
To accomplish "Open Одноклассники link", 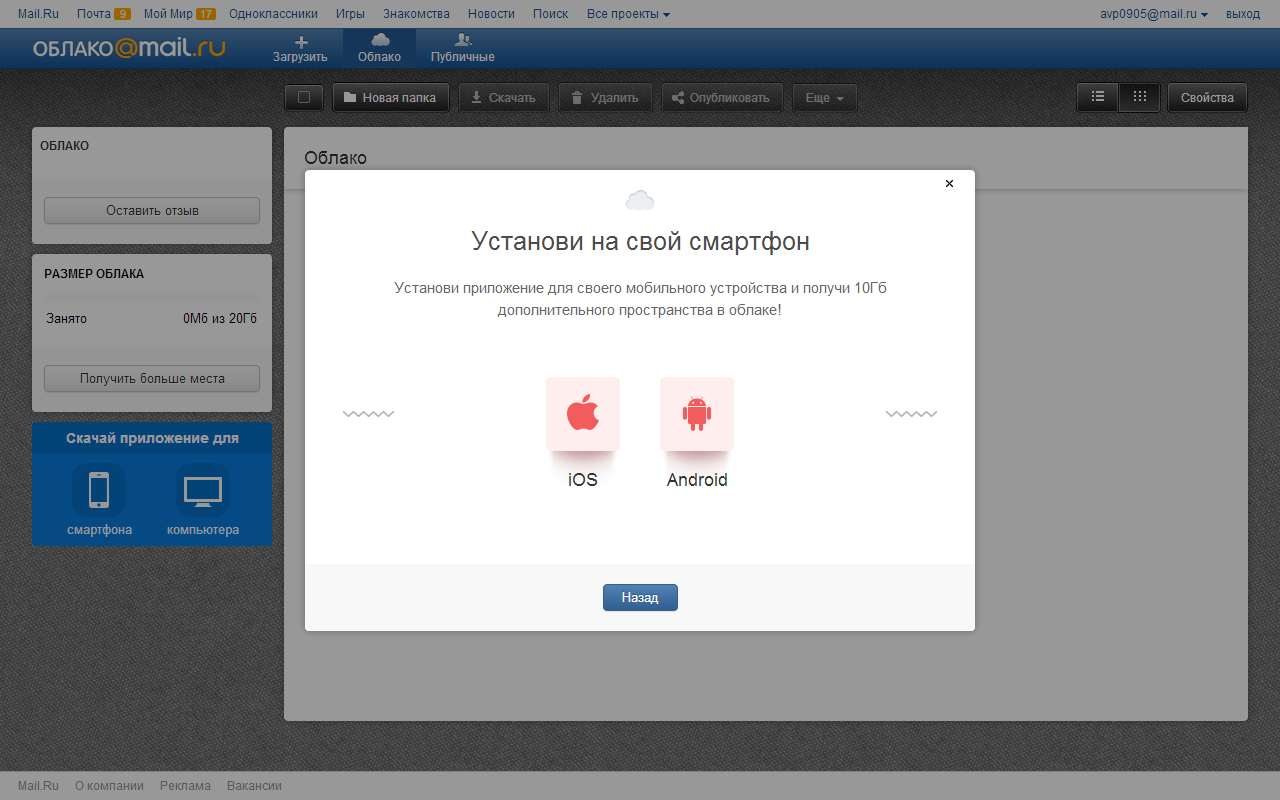I will [273, 14].
